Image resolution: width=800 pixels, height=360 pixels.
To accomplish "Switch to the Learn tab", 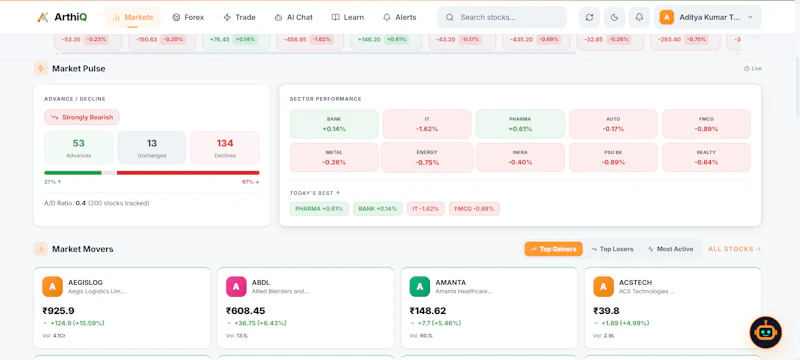I will click(x=347, y=17).
